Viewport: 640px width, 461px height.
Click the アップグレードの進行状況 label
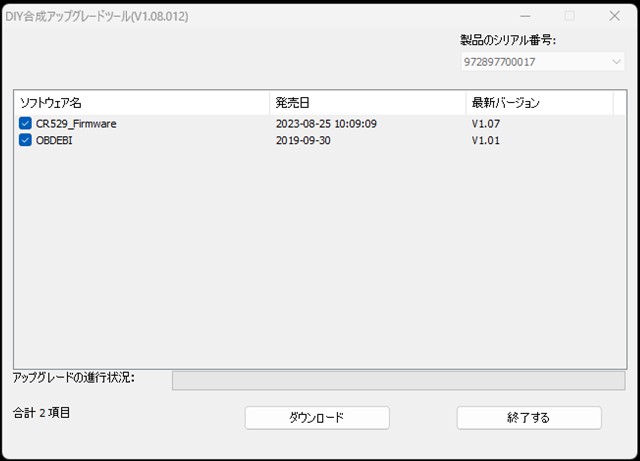click(x=74, y=378)
